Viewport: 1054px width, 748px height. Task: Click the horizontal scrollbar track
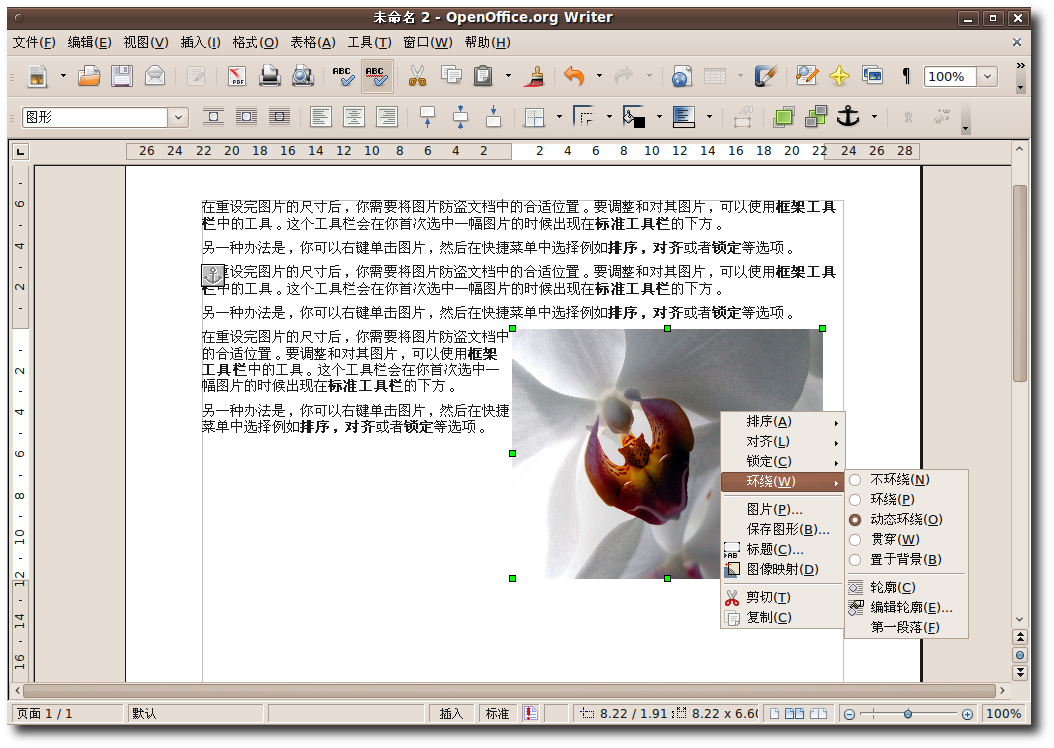[510, 691]
